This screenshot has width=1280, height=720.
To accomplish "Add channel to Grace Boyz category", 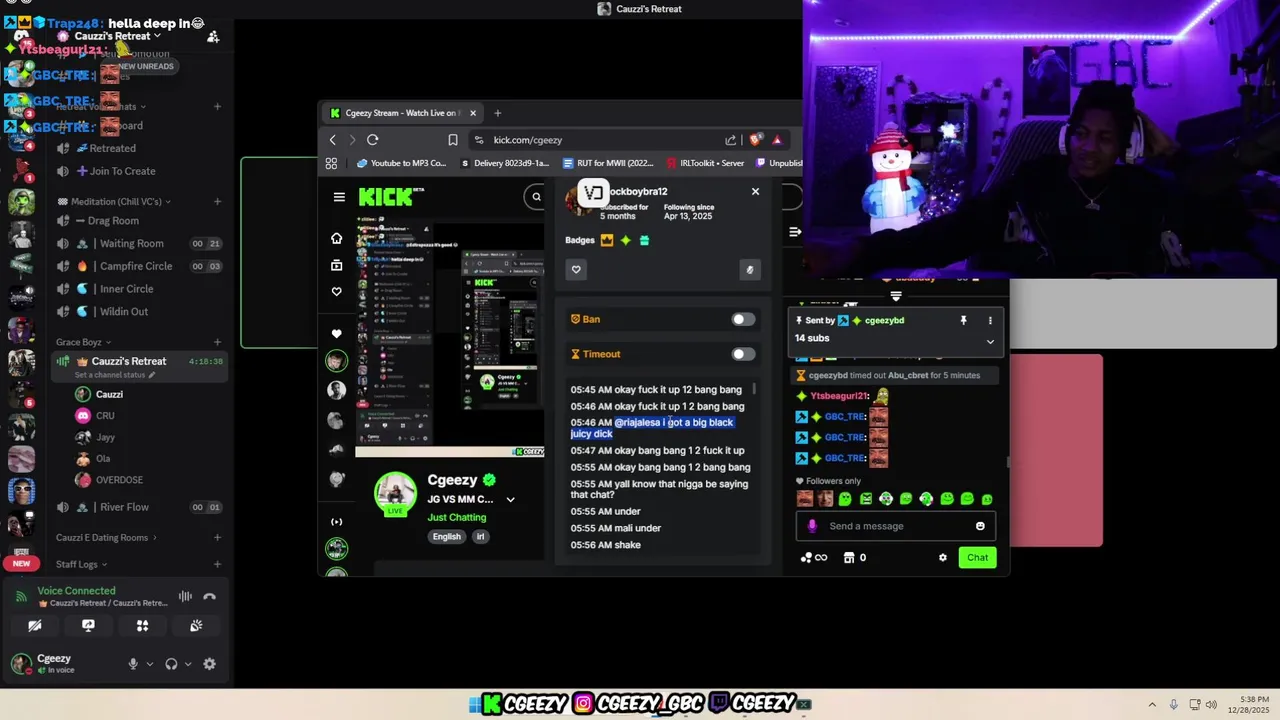I will [217, 342].
